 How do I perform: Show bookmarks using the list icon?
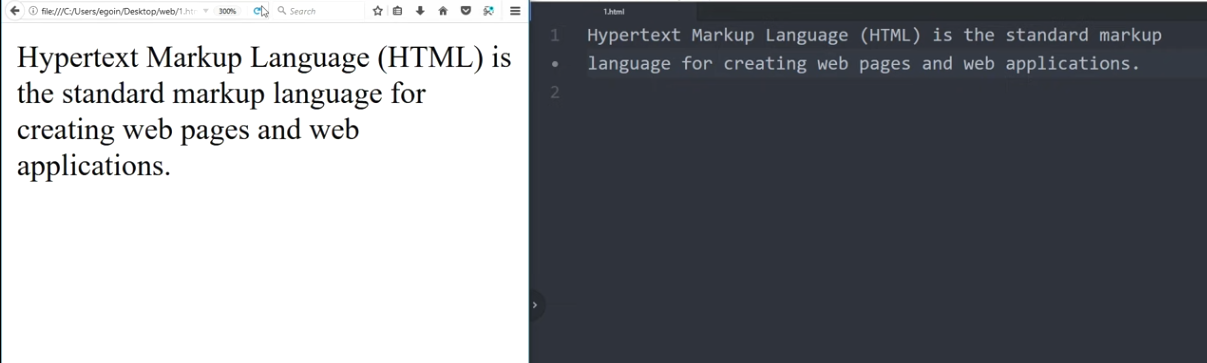[x=397, y=11]
